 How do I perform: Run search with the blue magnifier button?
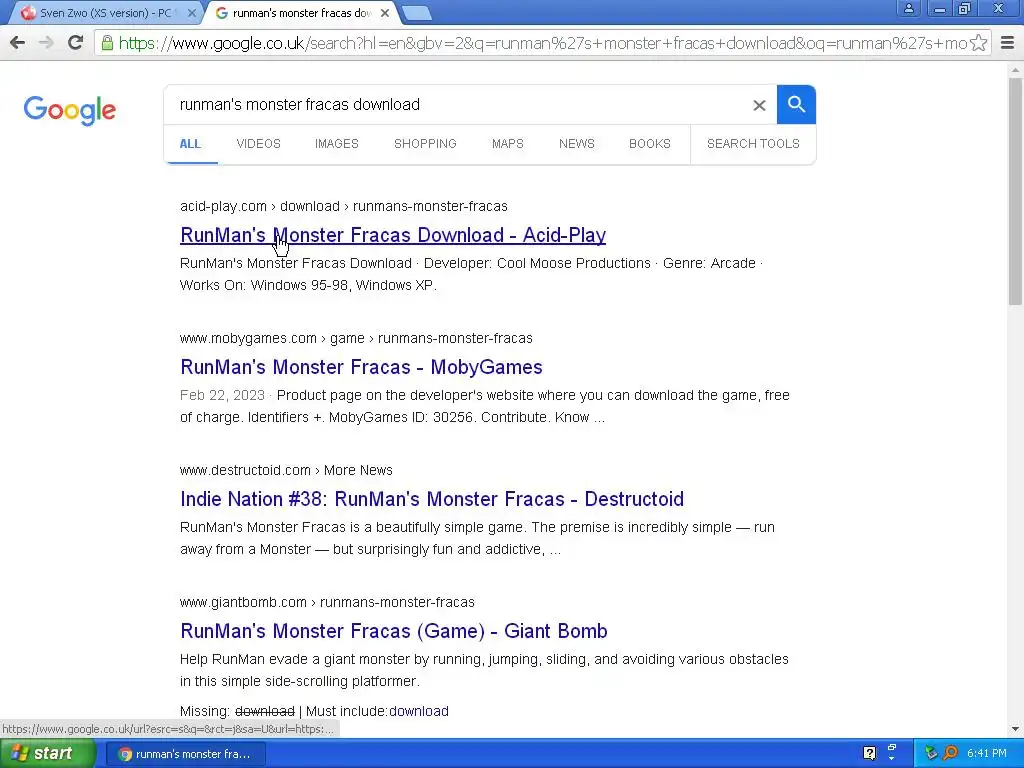tap(796, 104)
